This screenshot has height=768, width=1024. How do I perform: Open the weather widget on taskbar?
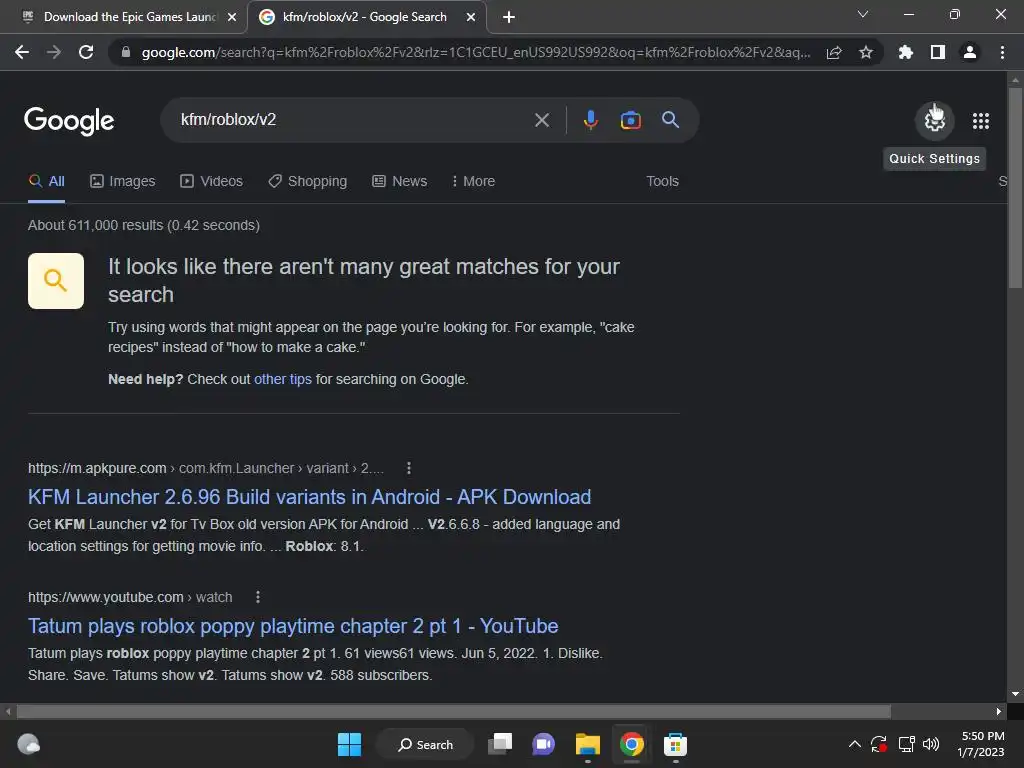[x=28, y=744]
